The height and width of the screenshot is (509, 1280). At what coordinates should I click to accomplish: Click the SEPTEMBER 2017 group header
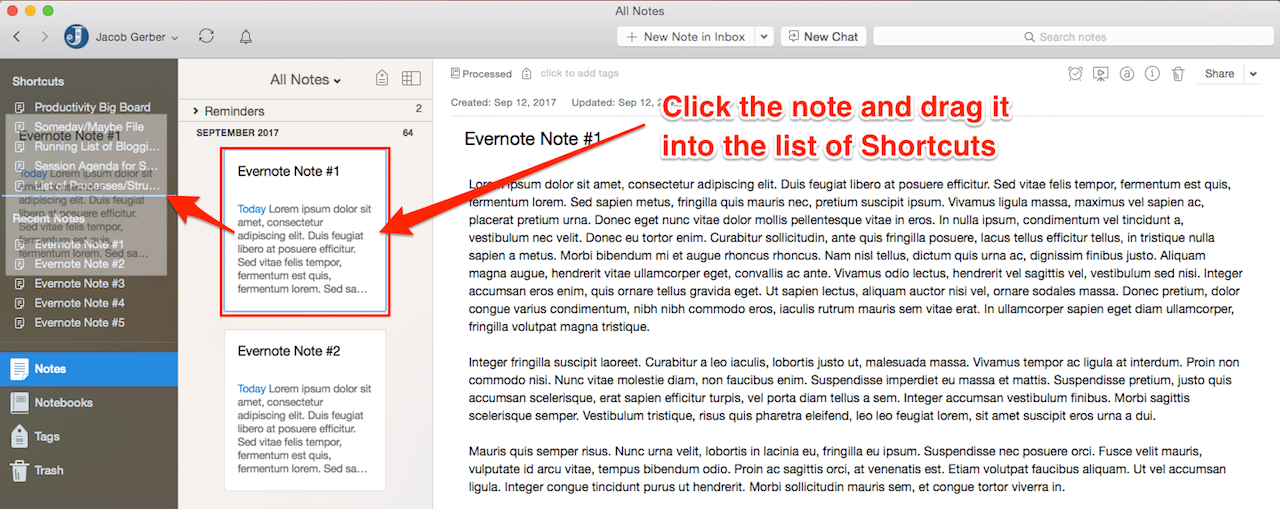pos(237,133)
